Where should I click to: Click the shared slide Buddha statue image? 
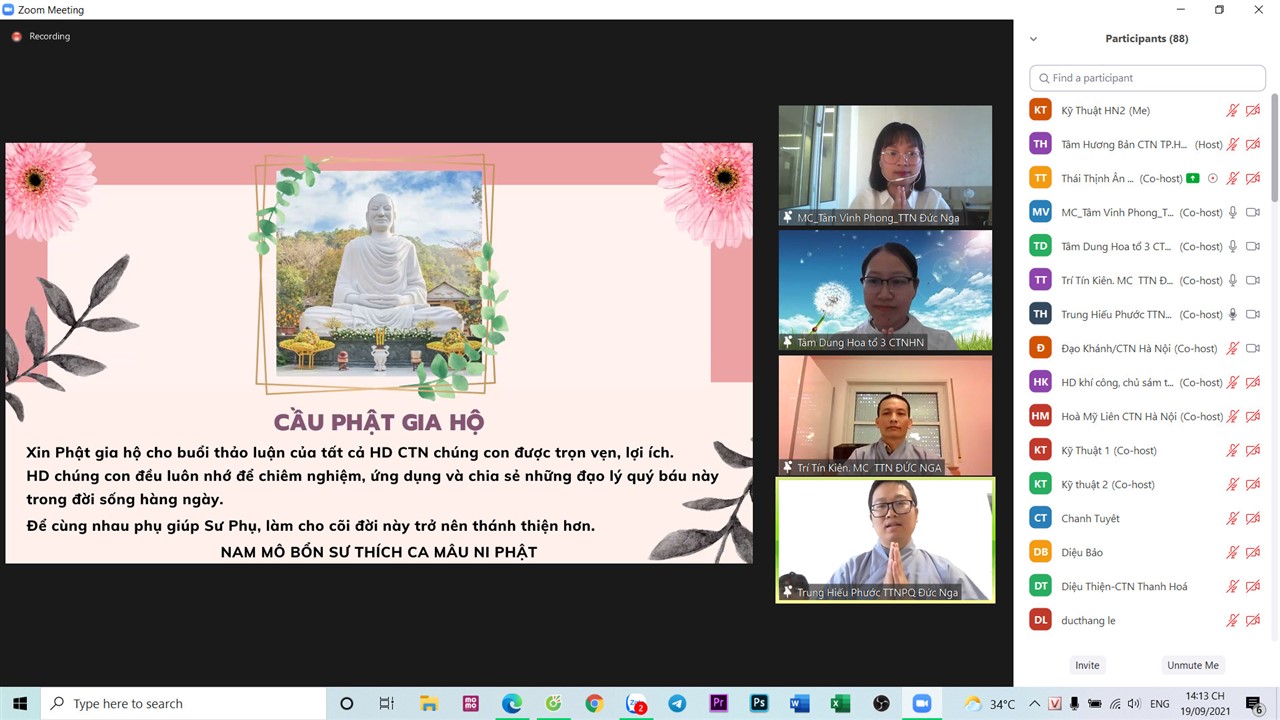pyautogui.click(x=380, y=272)
